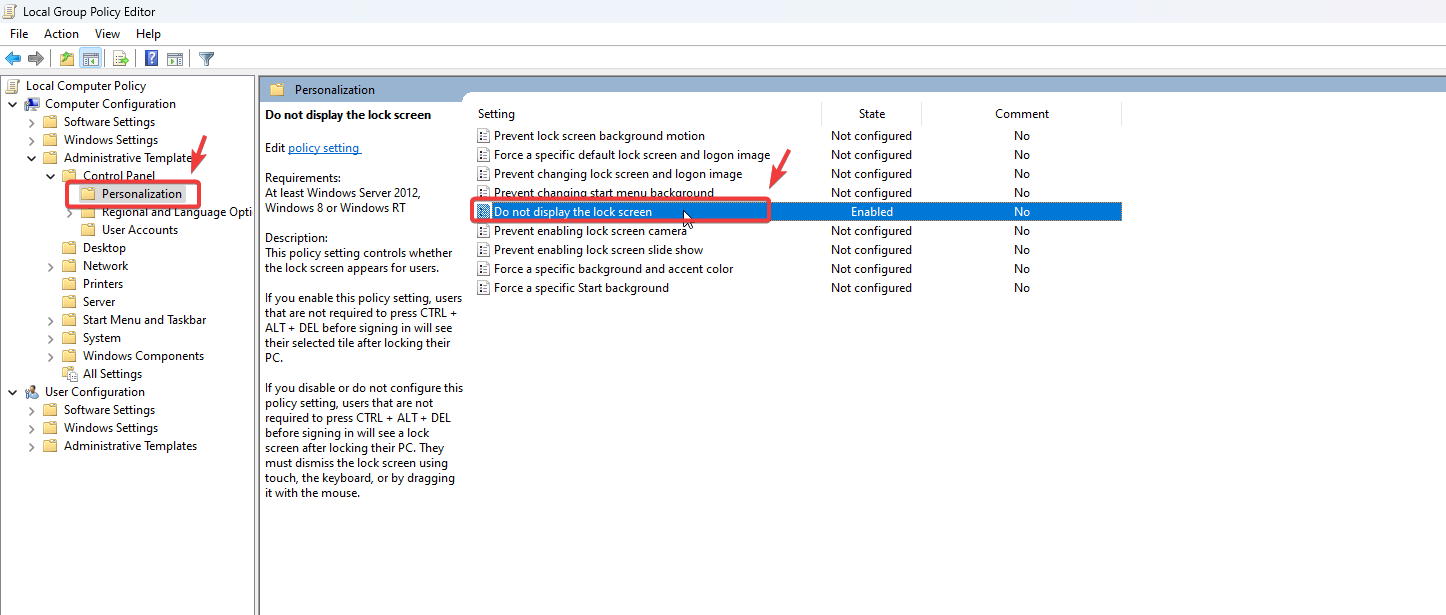1446x615 pixels.
Task: Open the Action menu
Action: coord(61,34)
